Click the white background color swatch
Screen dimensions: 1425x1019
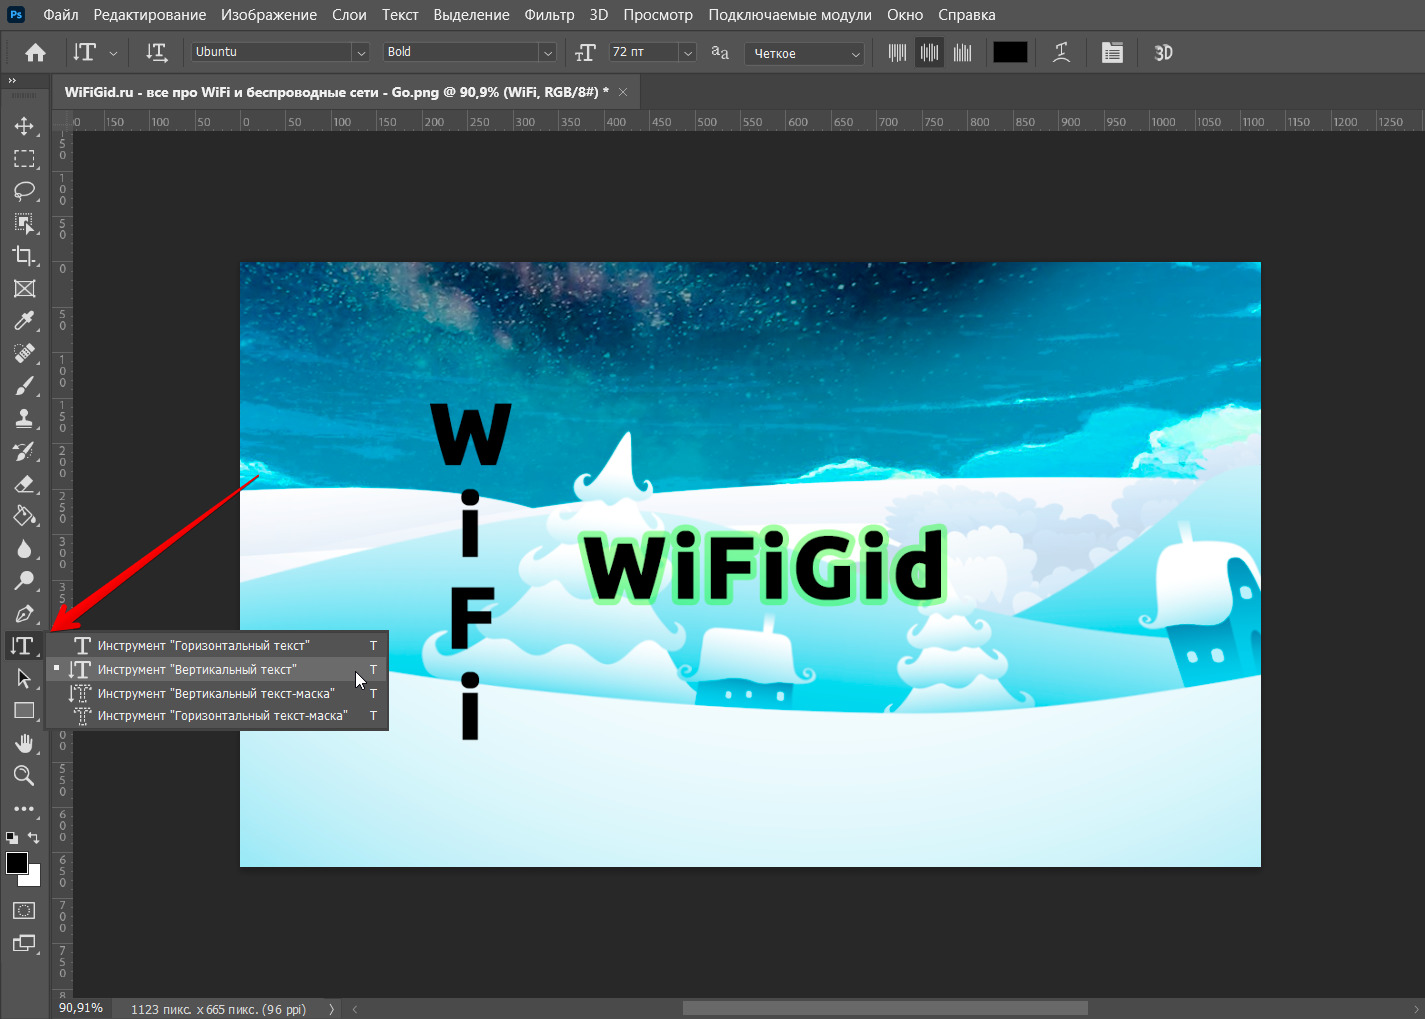coord(34,879)
